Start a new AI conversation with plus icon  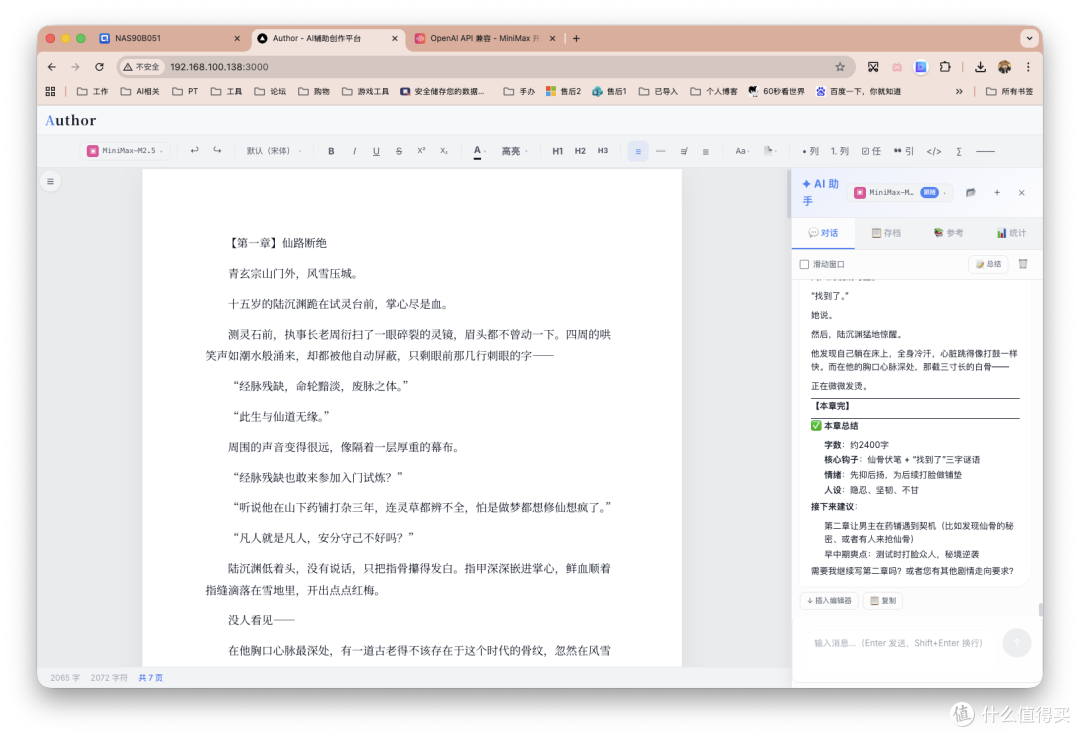[997, 193]
